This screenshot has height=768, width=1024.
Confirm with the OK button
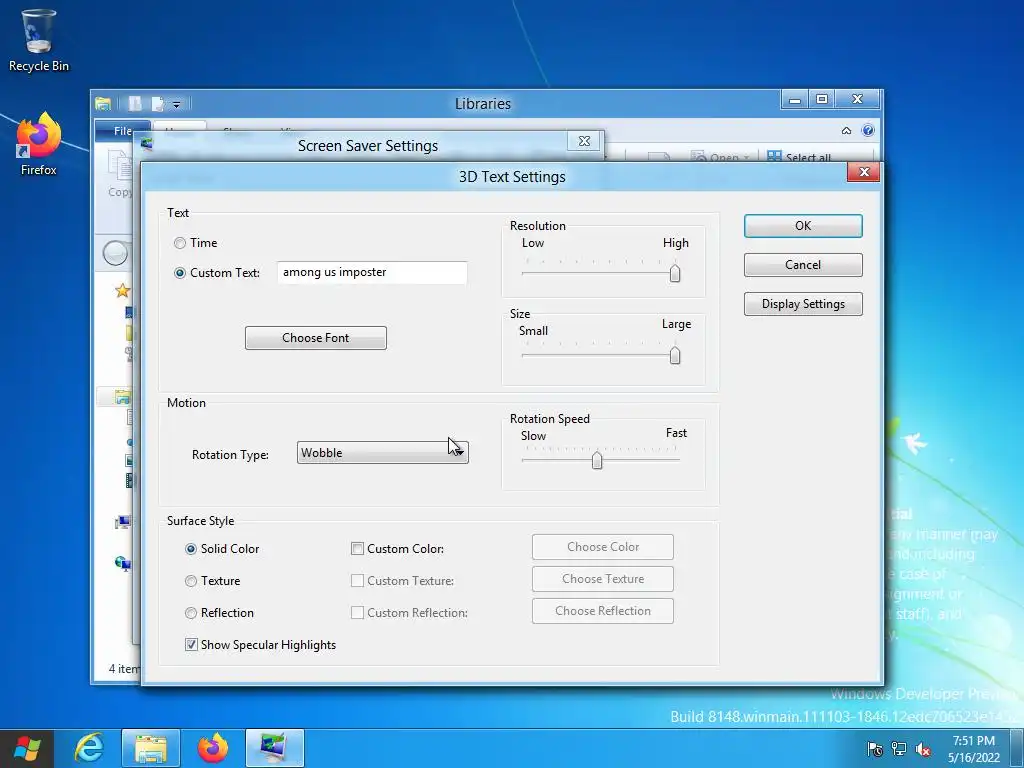coord(803,226)
